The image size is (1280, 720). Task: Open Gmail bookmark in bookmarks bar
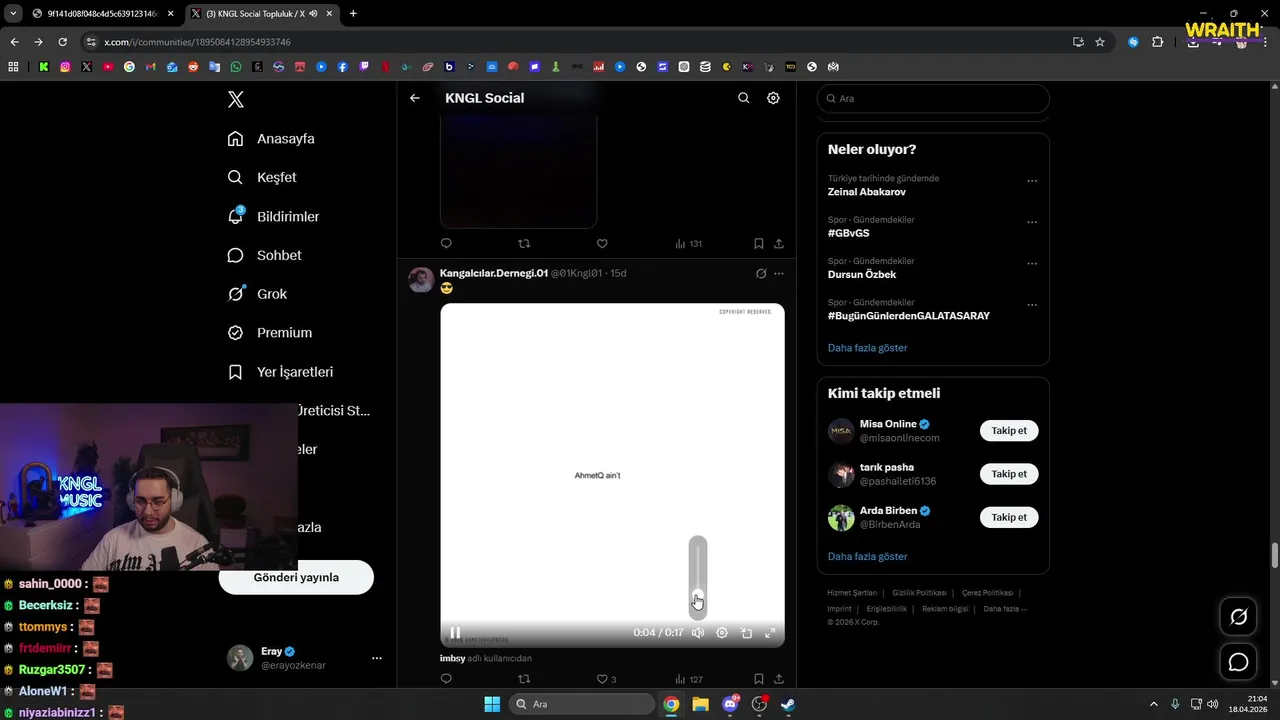point(151,67)
